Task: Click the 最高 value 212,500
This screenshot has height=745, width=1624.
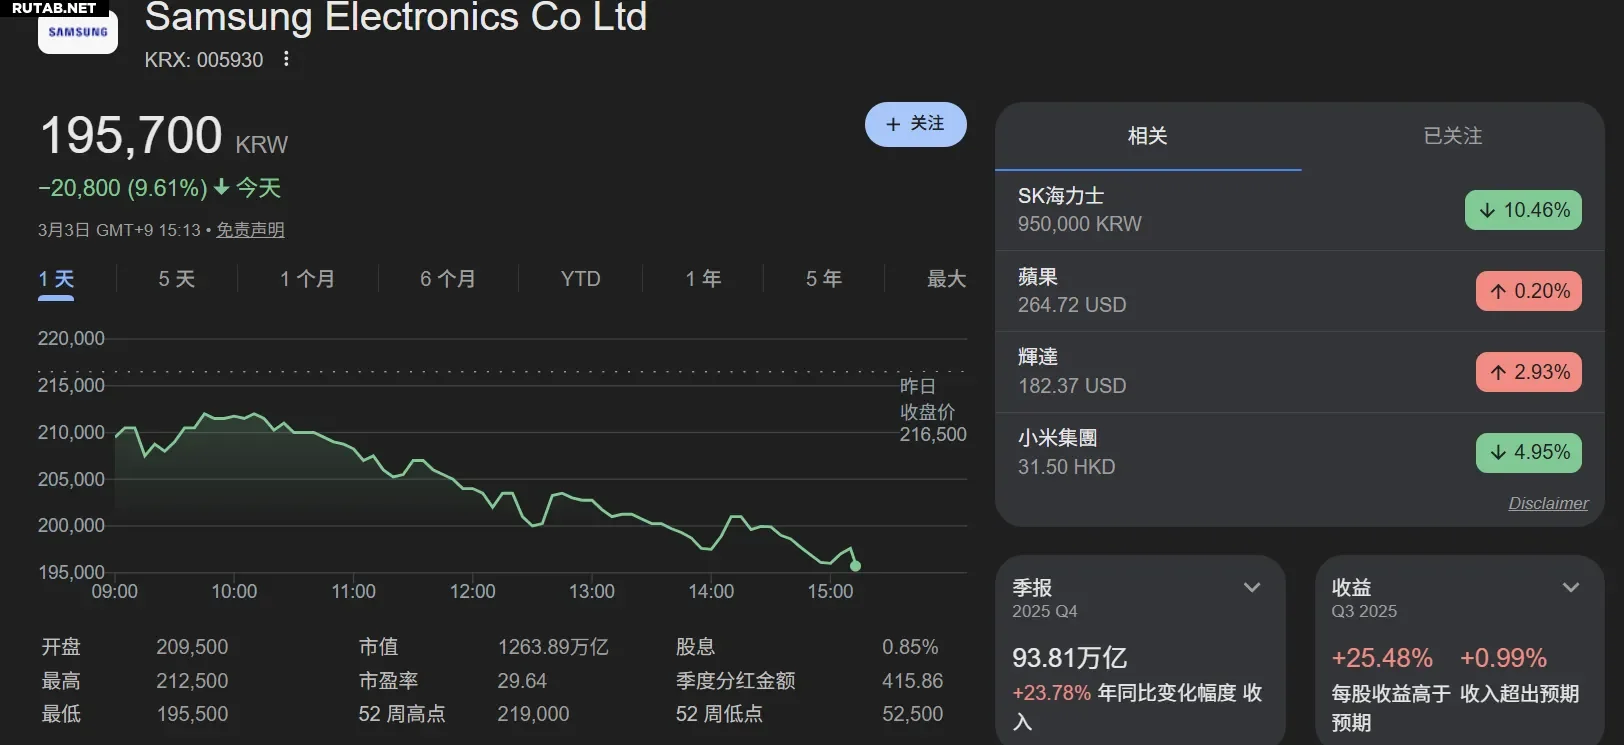Action: coord(192,681)
